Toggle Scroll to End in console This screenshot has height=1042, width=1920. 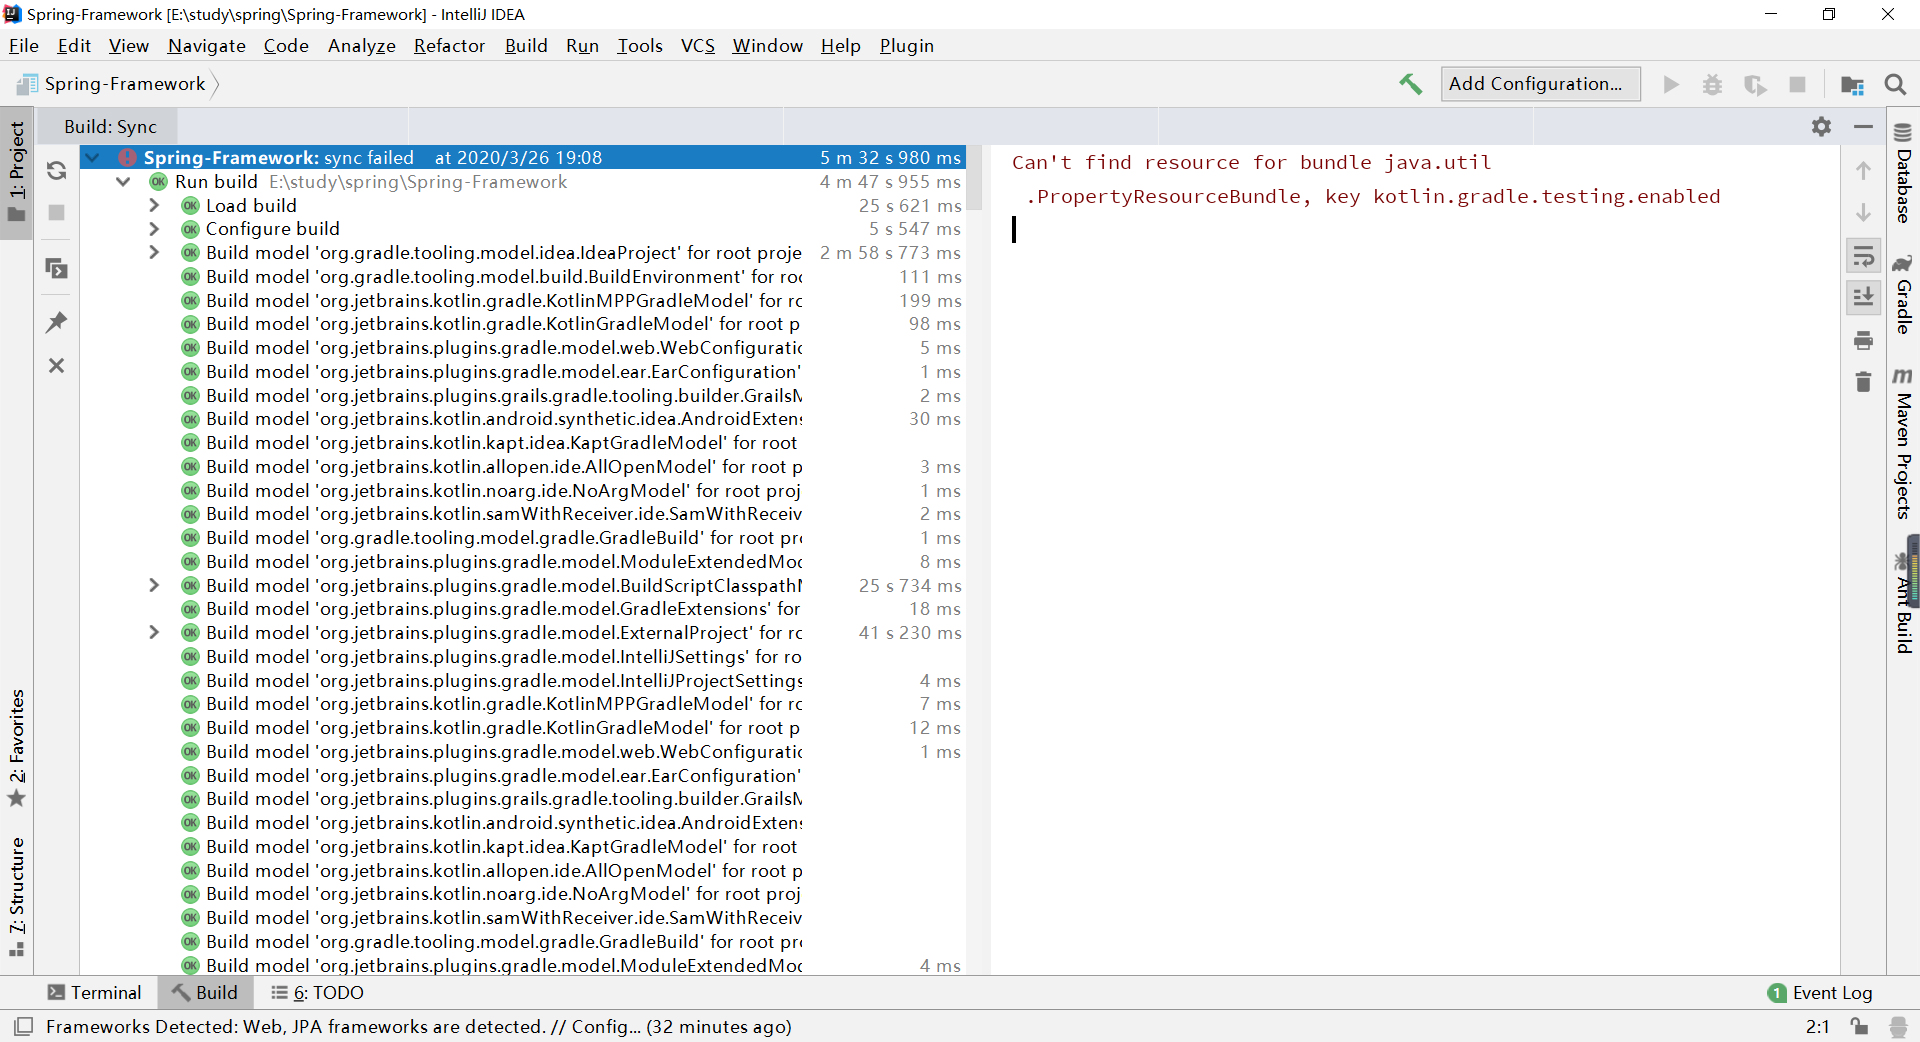tap(1863, 297)
